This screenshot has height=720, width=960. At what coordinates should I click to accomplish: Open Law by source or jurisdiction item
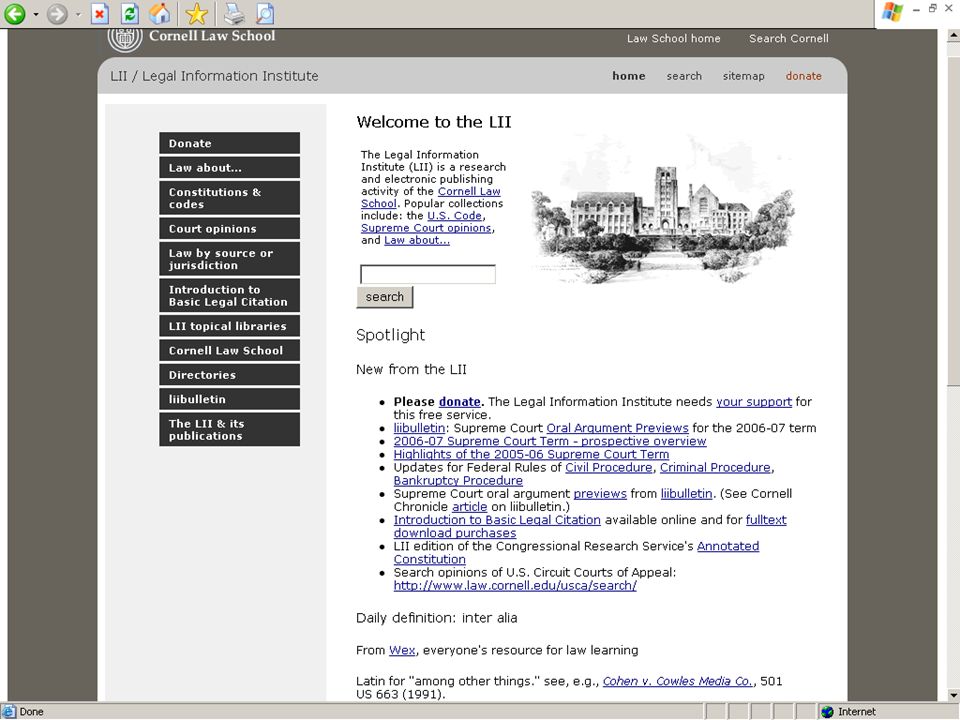(x=230, y=259)
